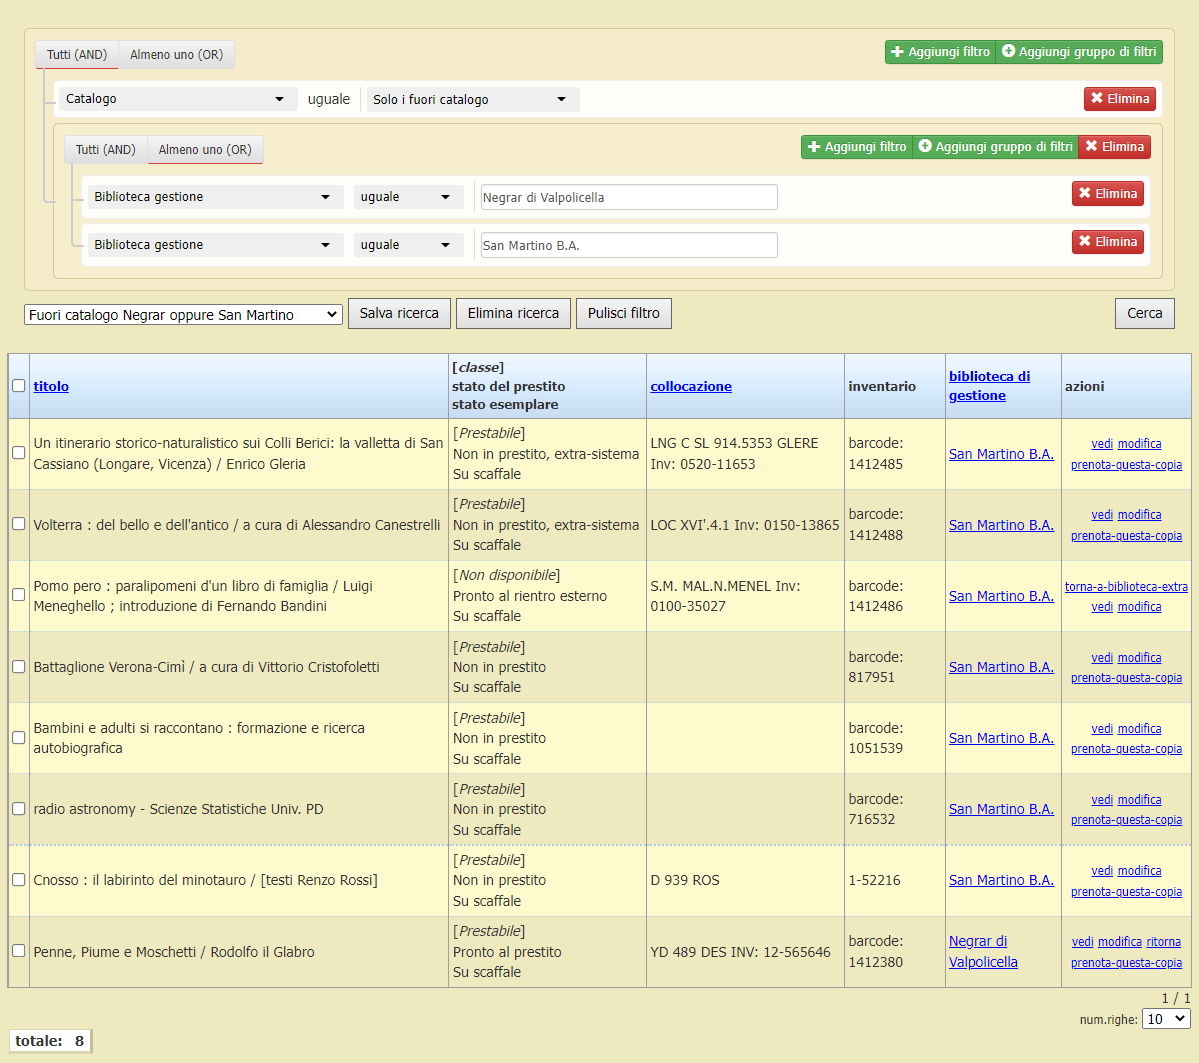The image size is (1199, 1063).
Task: Click the top-level Aggiungi filtro plus button
Action: (x=940, y=52)
